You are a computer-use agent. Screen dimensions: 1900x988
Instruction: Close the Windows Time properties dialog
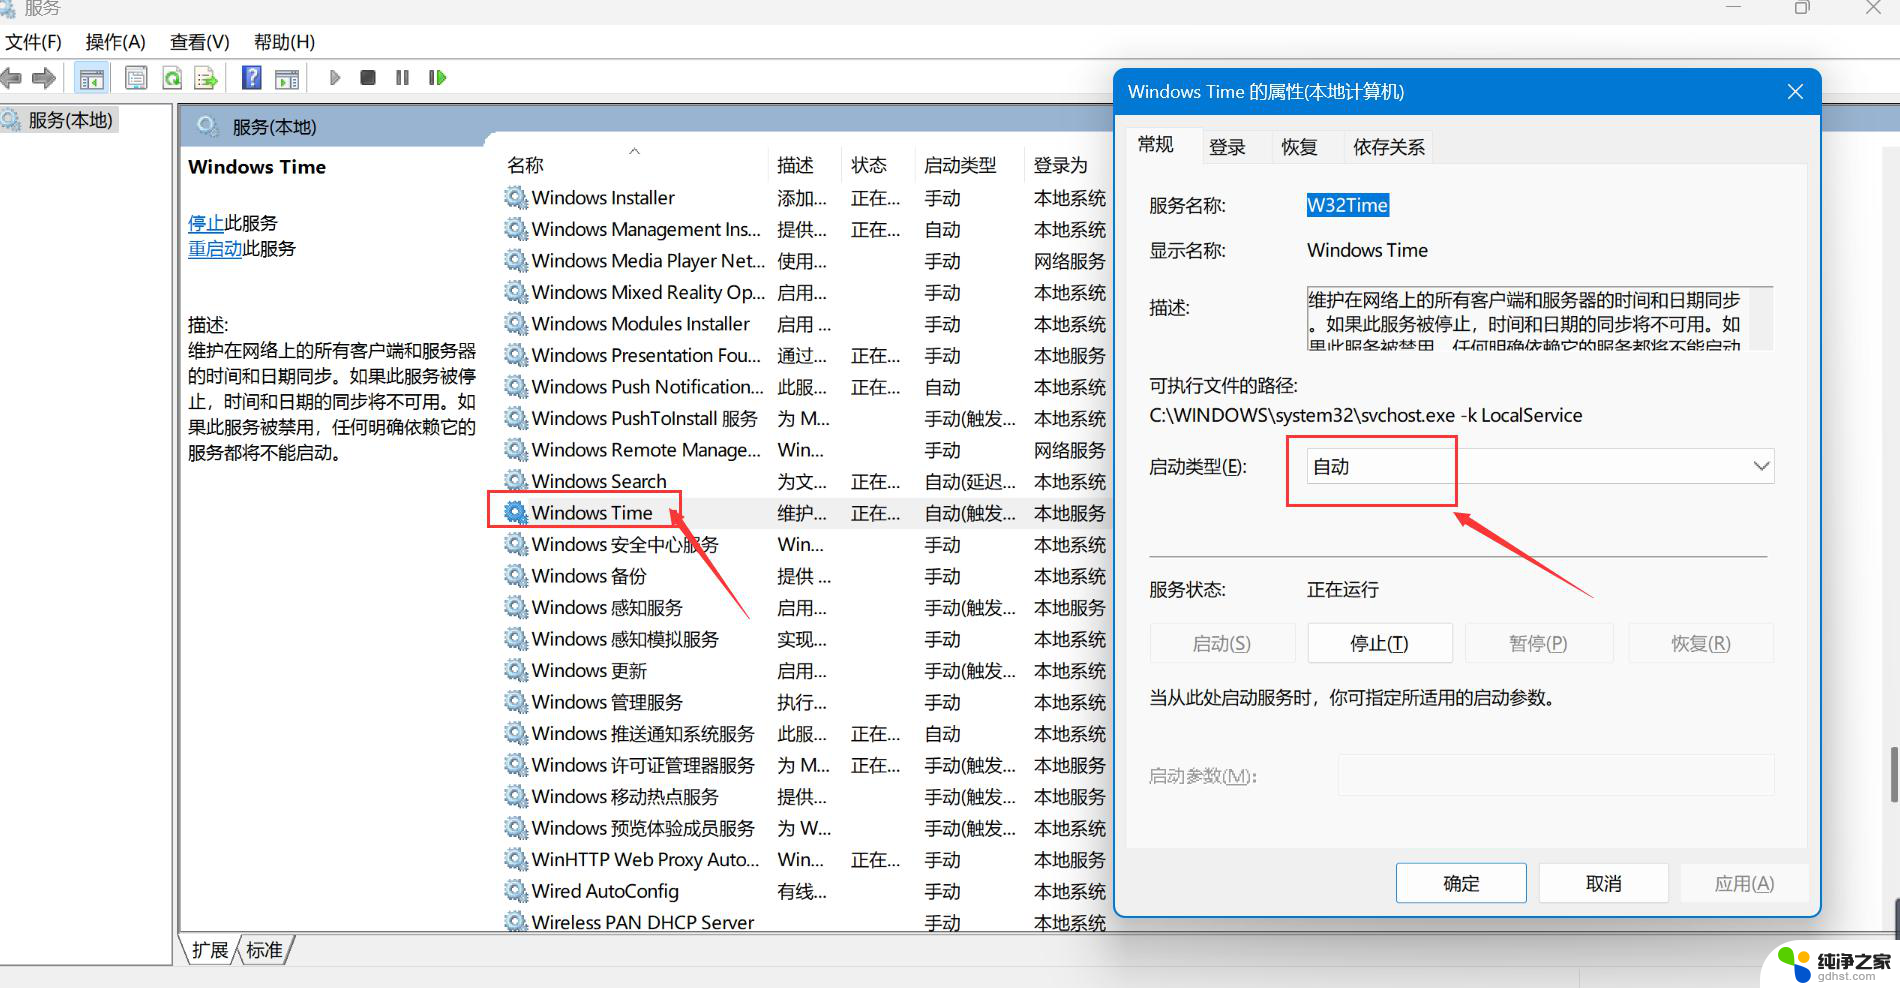(x=1795, y=92)
